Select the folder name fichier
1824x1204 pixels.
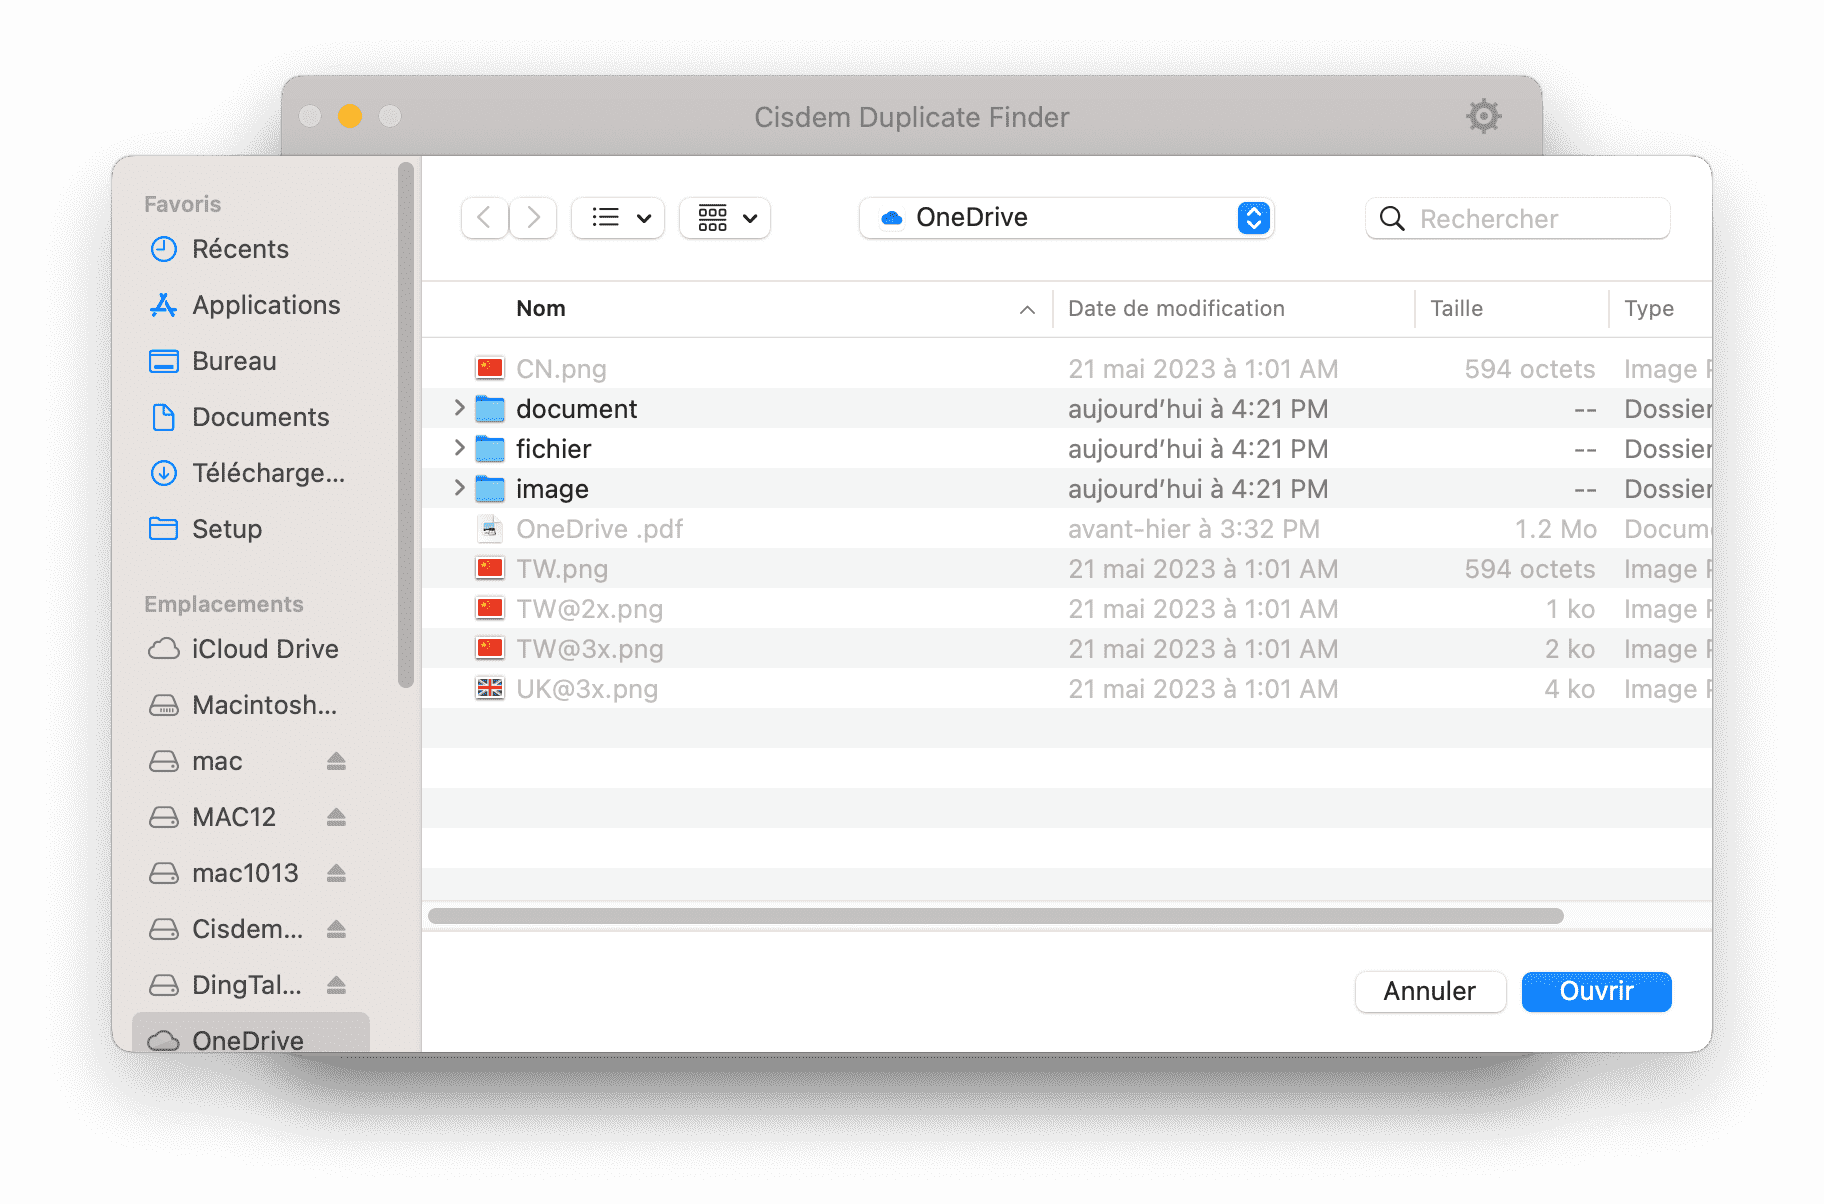coord(553,449)
